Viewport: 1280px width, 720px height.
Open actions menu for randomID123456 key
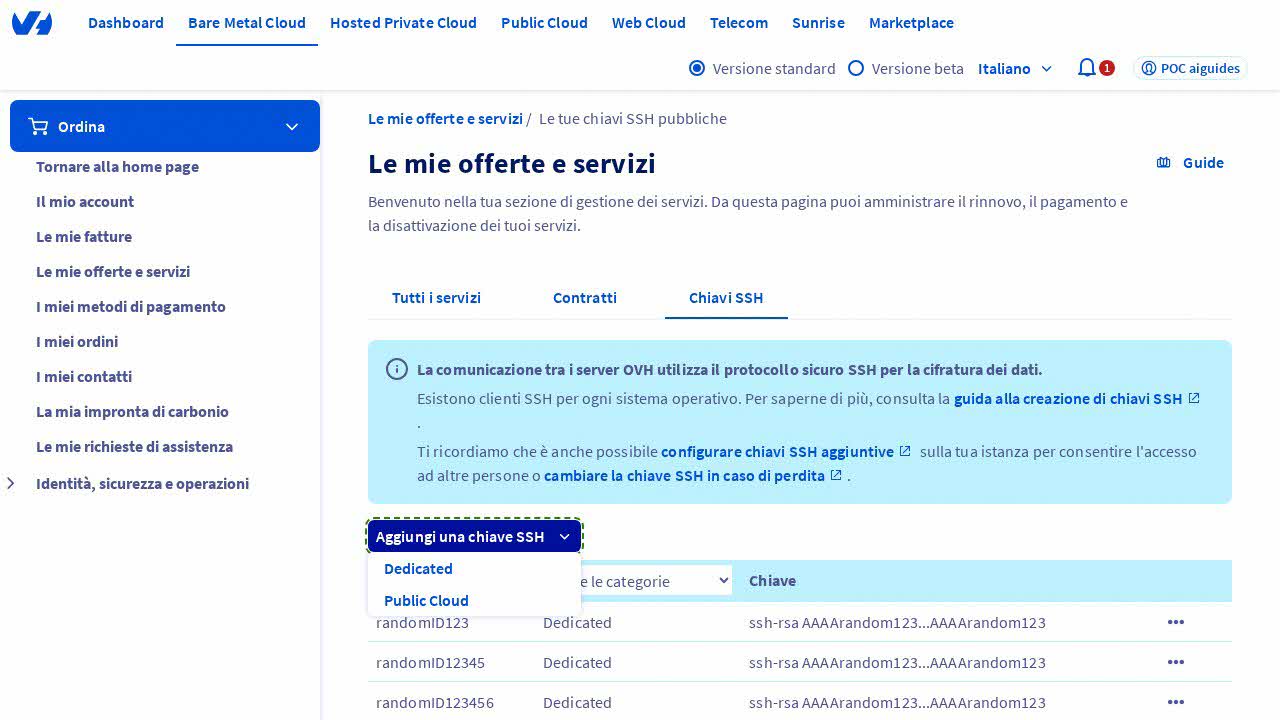(1175, 702)
